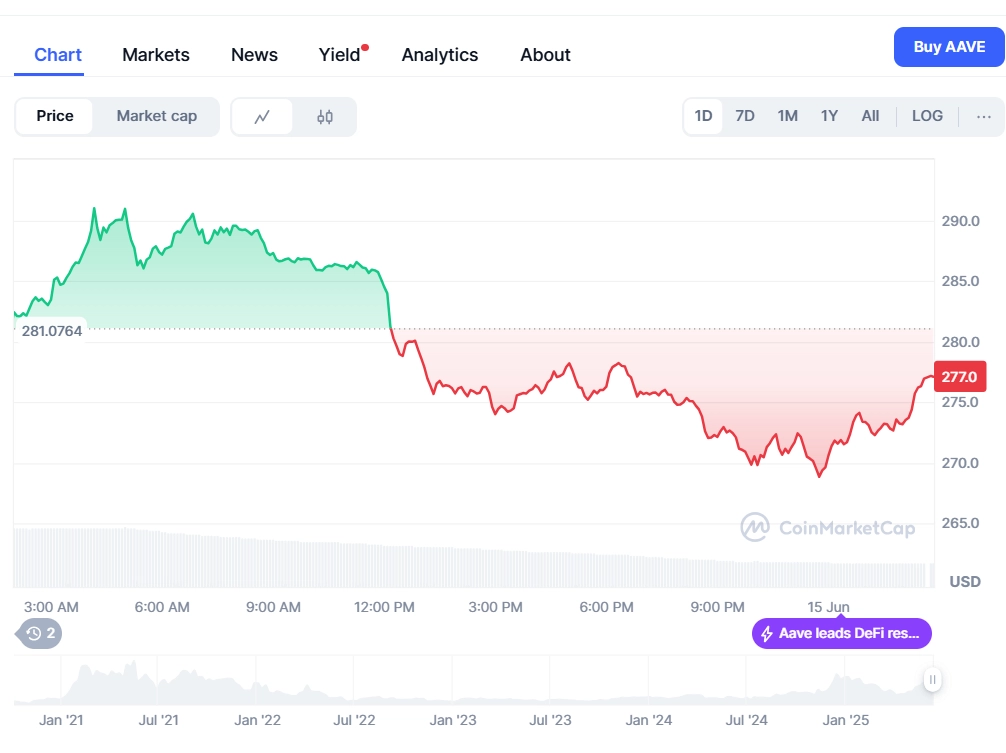The width and height of the screenshot is (1006, 753).
Task: Open the Aave leads DeFi news pill
Action: 841,634
